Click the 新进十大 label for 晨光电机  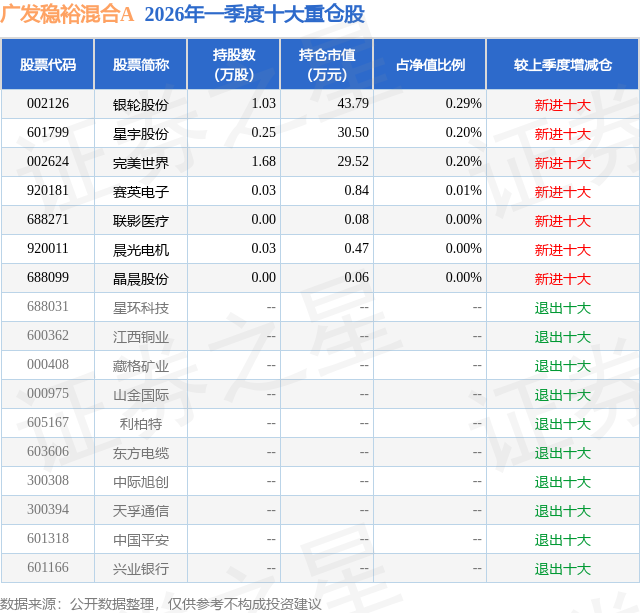(x=563, y=250)
